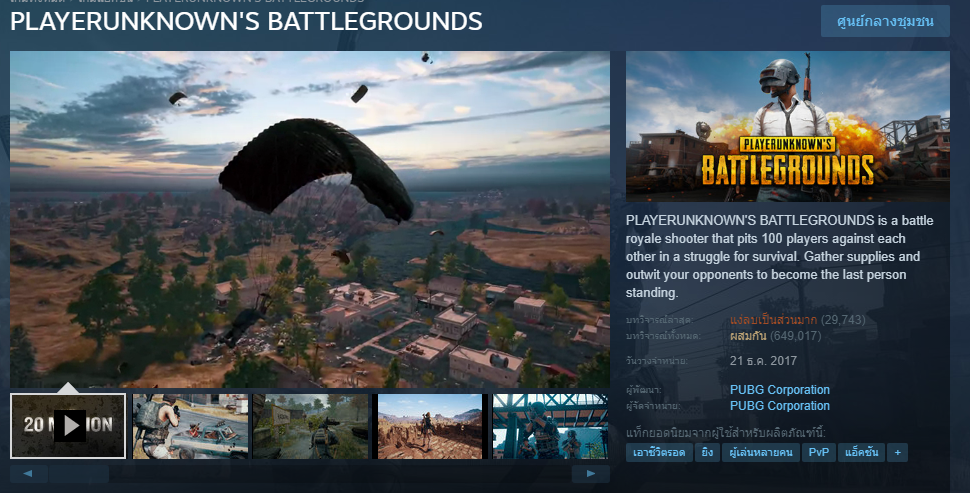Screen dimensions: 970x493
Task: Click the recent reviews แง่ลบเป็นส่วนมาก summary
Action: click(773, 320)
